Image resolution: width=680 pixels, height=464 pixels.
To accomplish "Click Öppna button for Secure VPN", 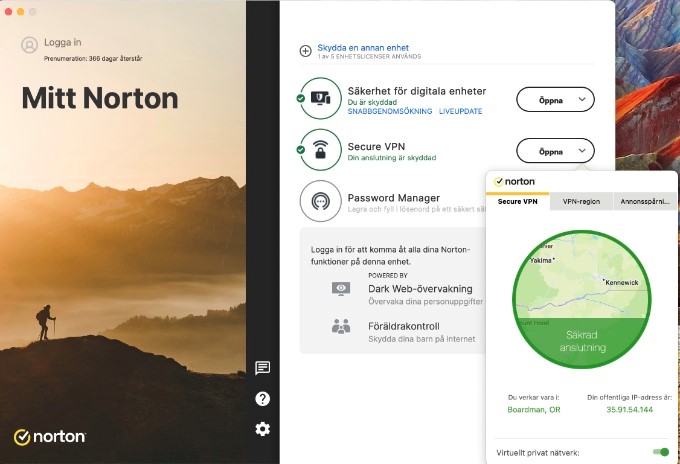I will [555, 151].
